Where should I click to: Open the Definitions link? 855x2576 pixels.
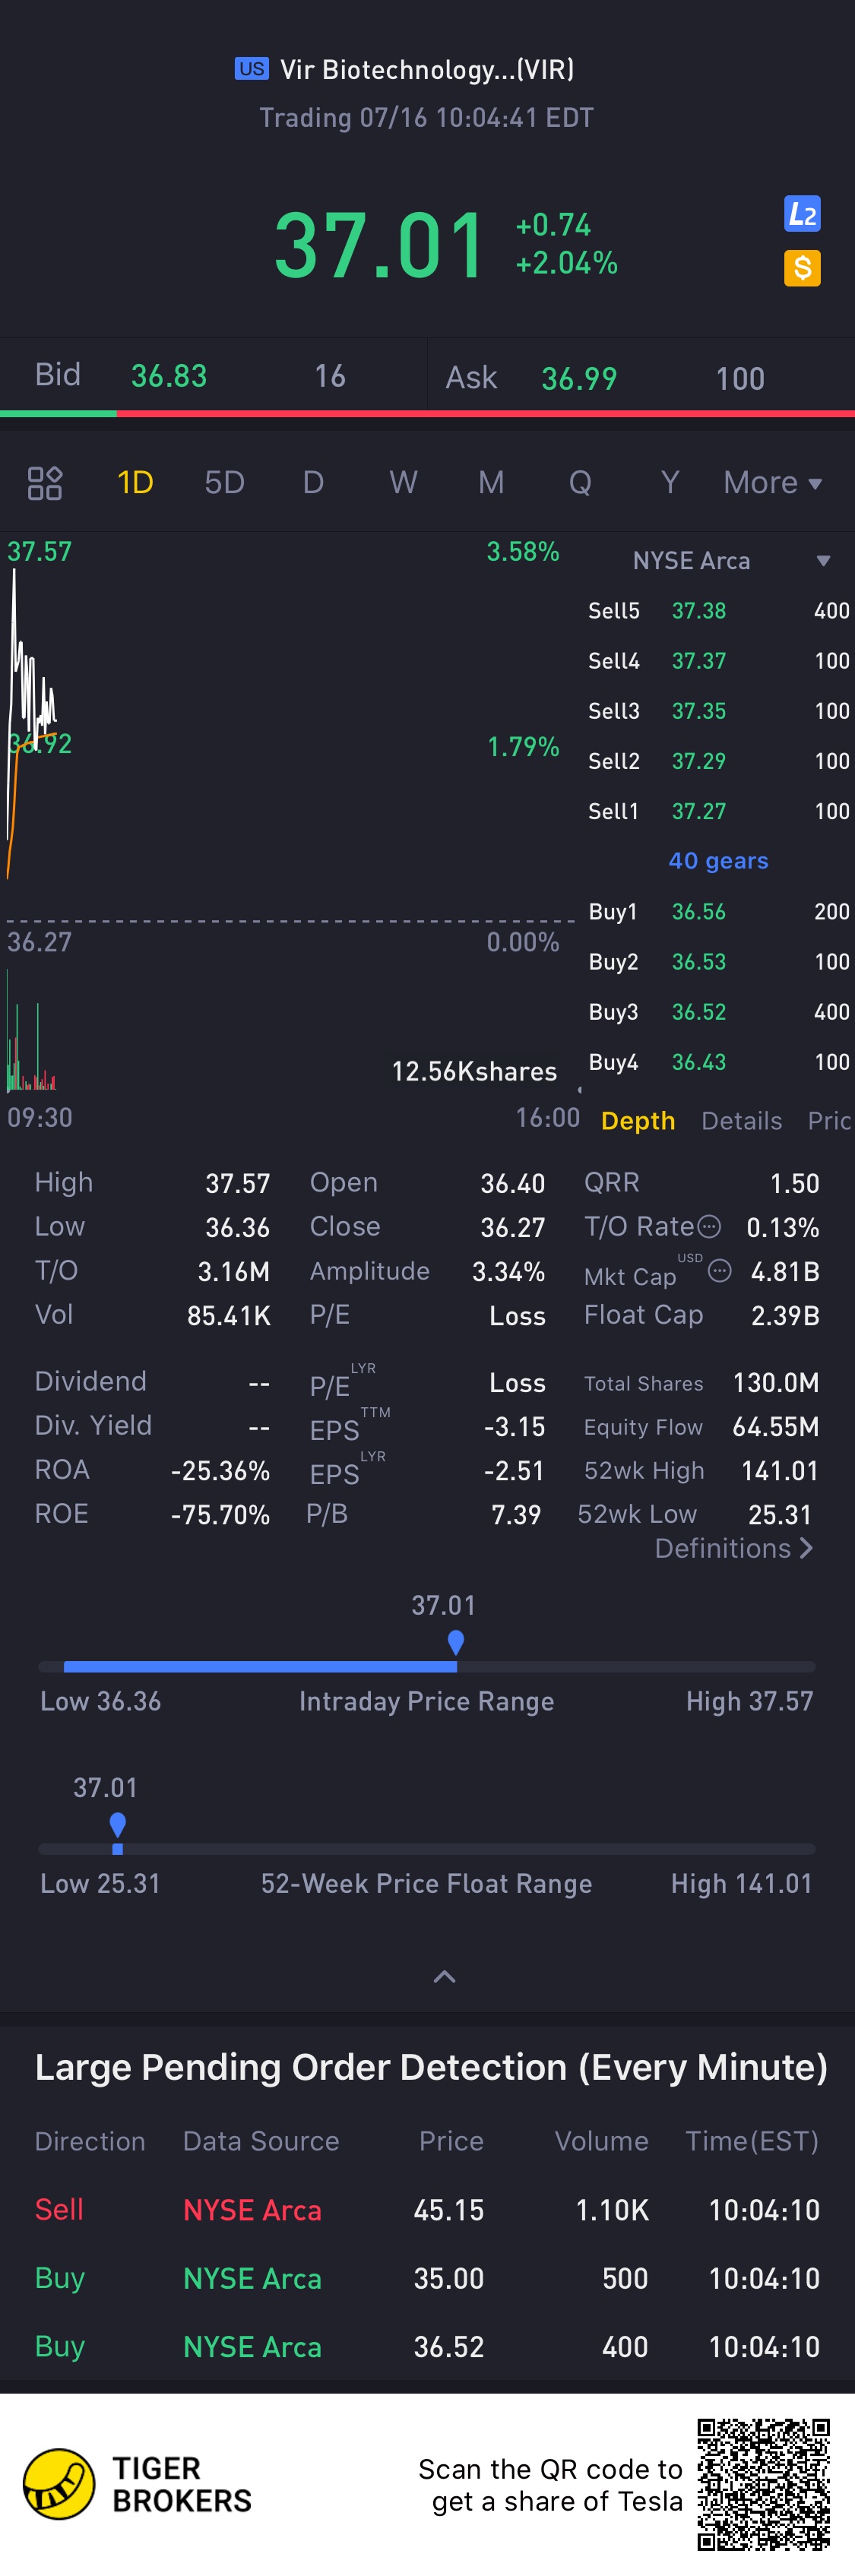pos(733,1548)
